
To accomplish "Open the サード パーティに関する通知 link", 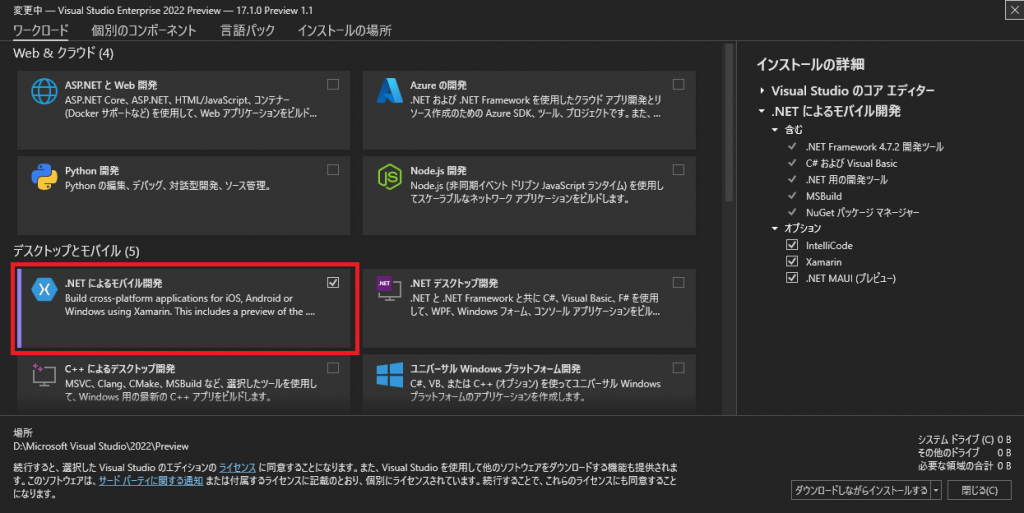I will tap(151, 480).
